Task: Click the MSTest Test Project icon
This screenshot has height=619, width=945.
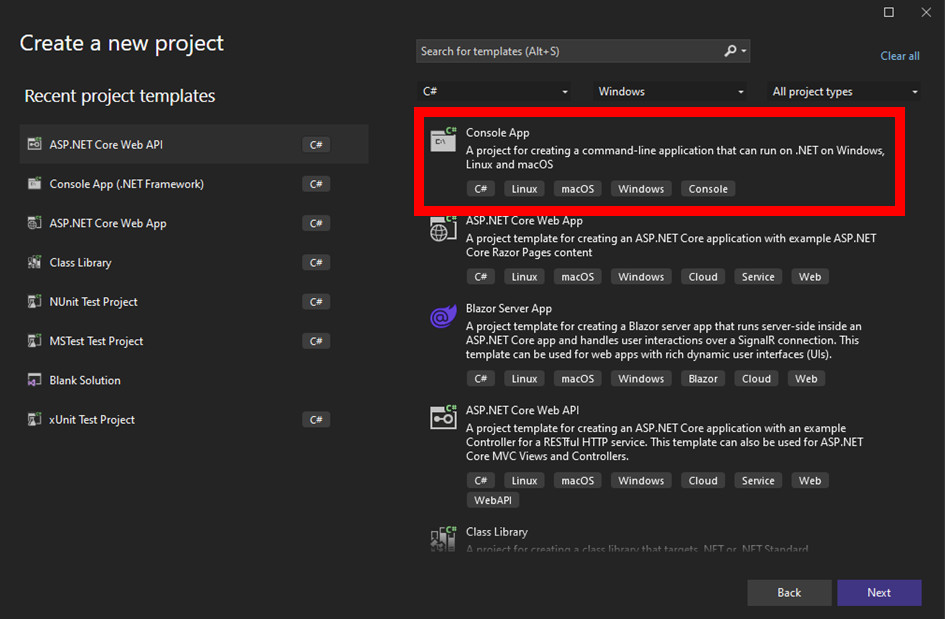Action: [x=34, y=341]
